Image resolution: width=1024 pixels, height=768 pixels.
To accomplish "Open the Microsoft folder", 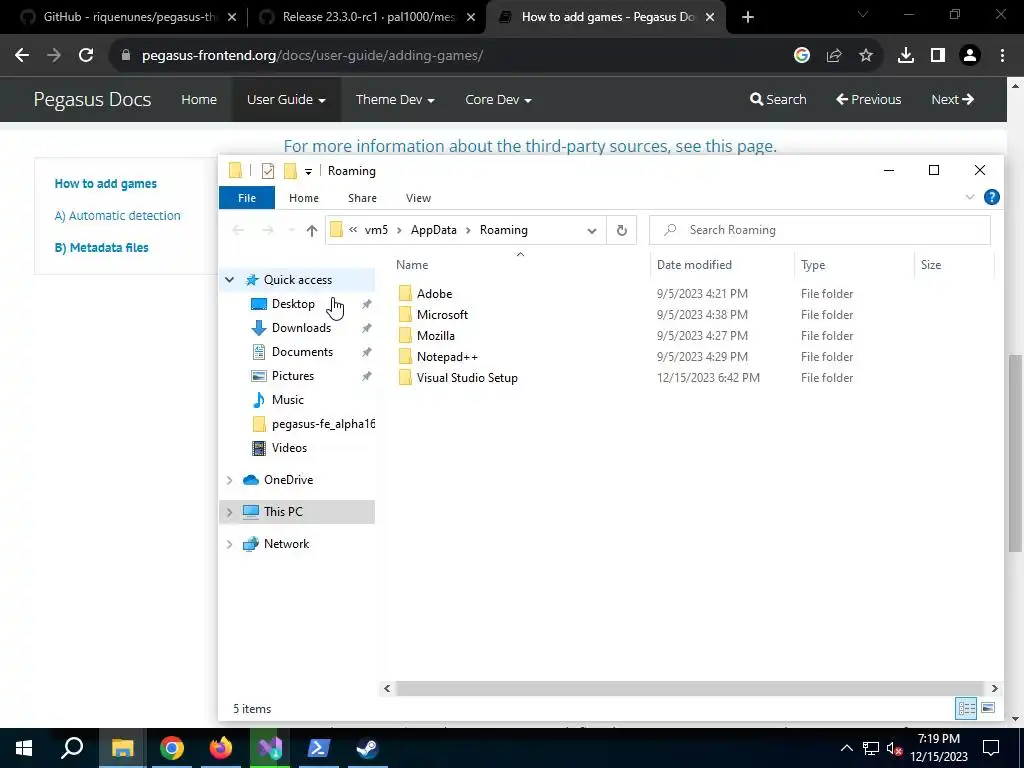I will click(442, 315).
